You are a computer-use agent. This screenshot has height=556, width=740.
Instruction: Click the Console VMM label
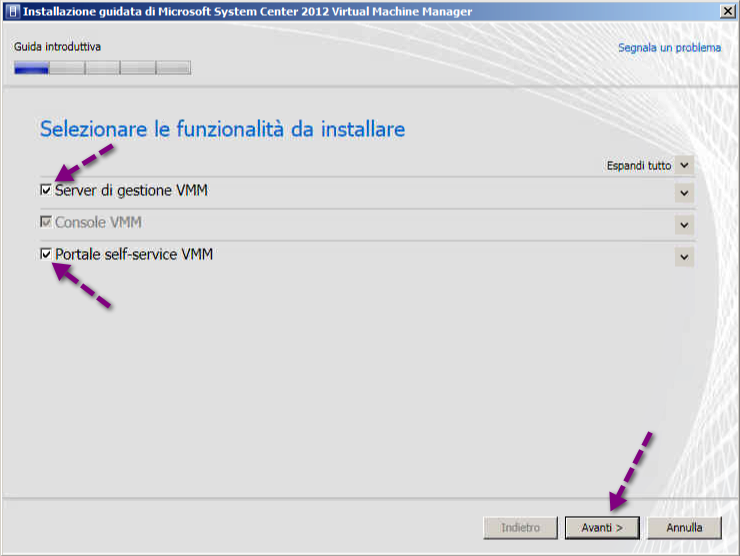tap(98, 222)
